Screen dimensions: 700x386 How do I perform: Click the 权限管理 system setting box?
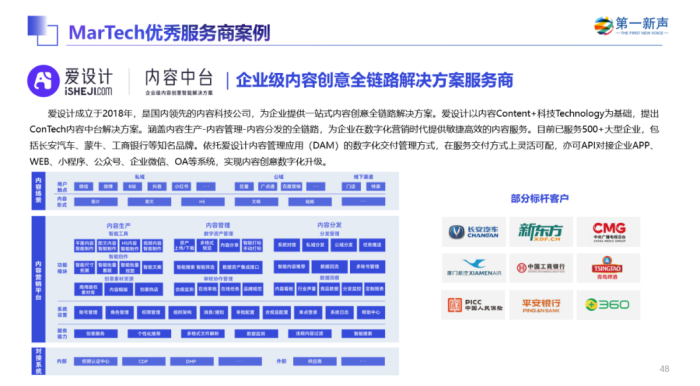pyautogui.click(x=151, y=312)
